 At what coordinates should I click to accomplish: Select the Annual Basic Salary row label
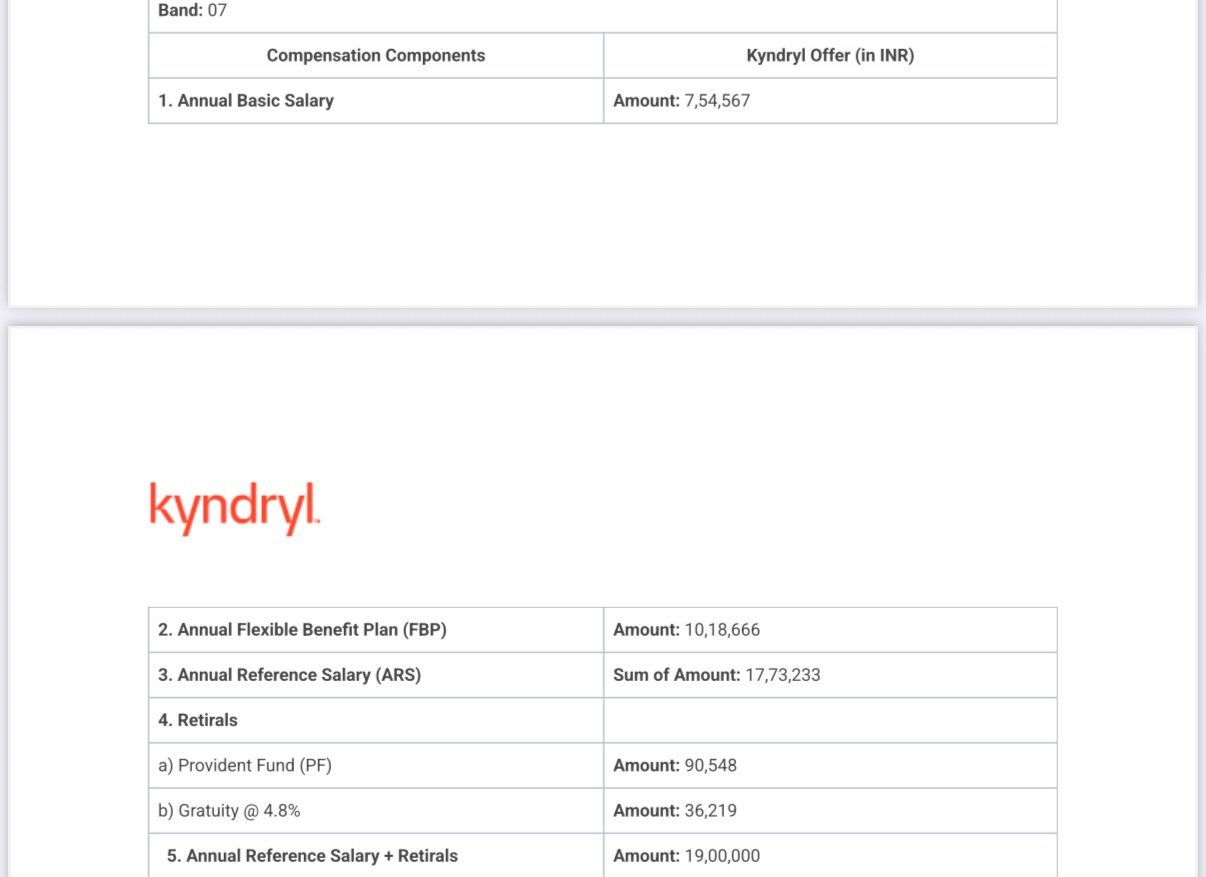click(246, 101)
